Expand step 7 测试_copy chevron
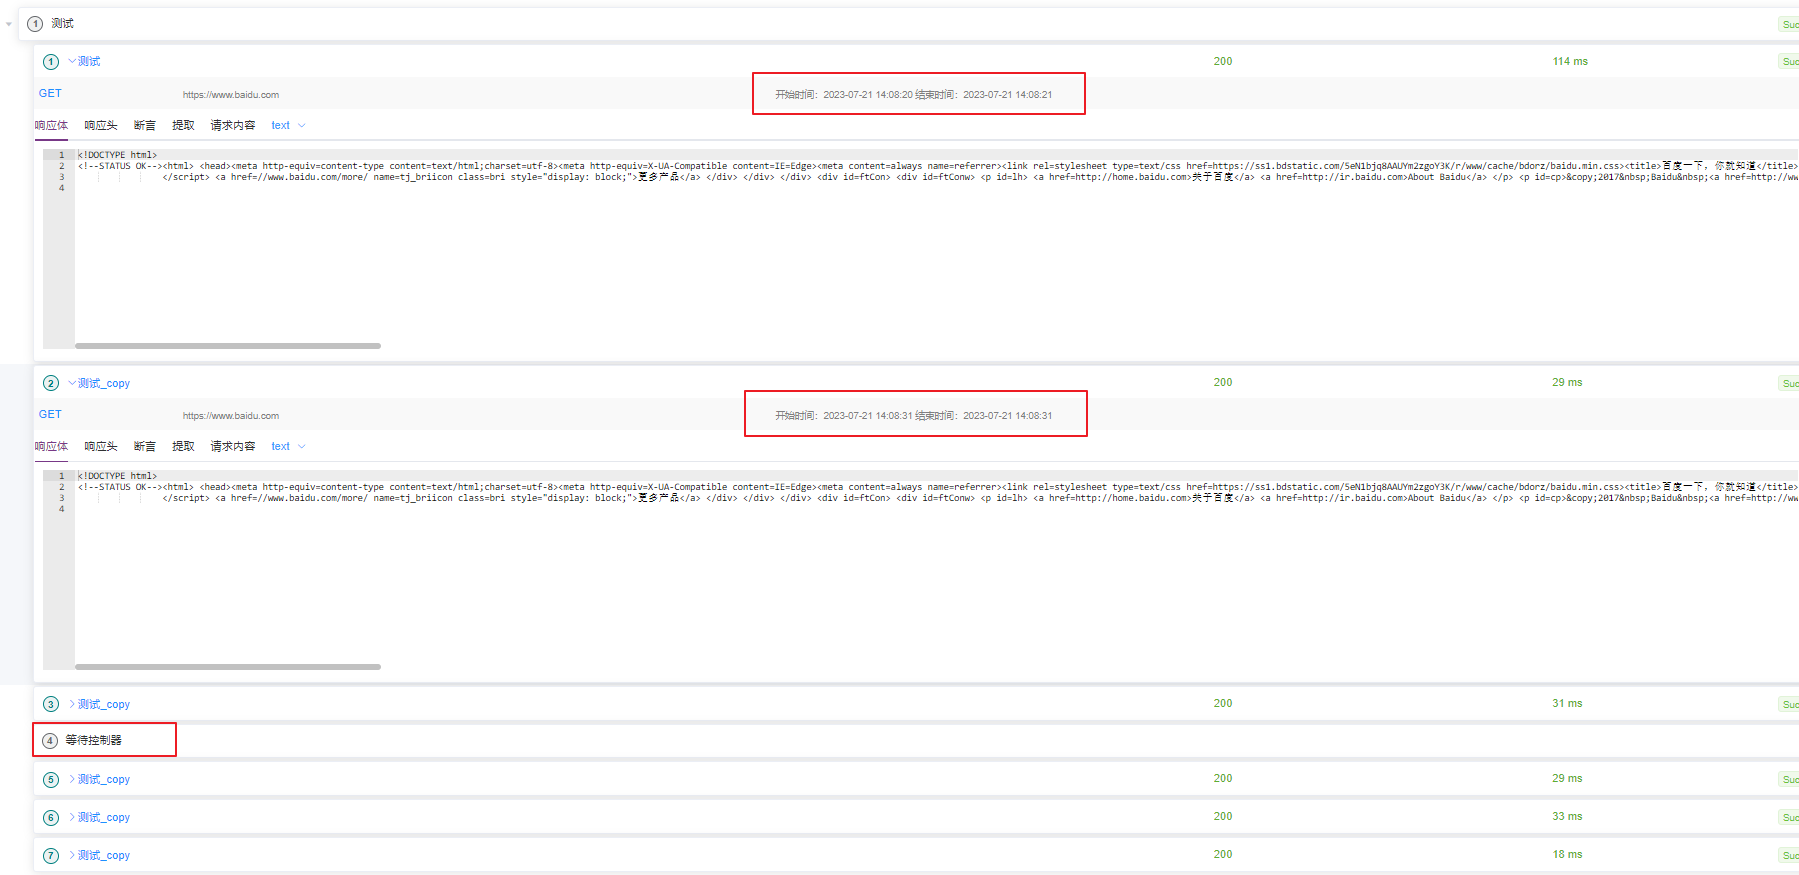 click(x=72, y=855)
